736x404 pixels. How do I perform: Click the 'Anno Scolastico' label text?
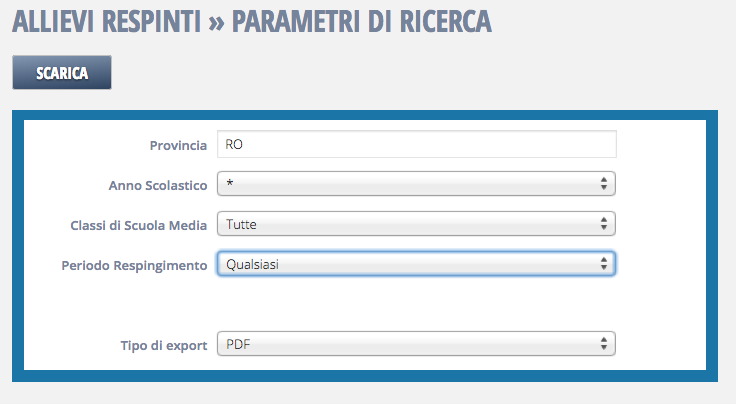[158, 185]
